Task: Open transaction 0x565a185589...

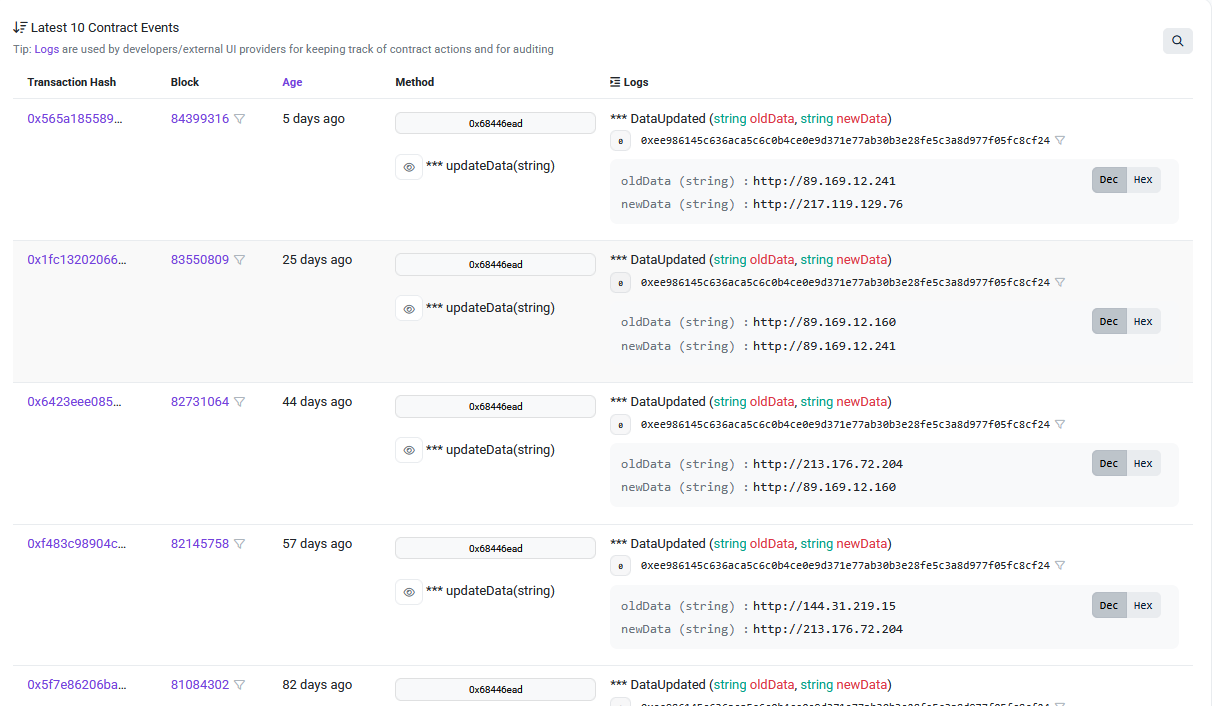Action: tap(74, 119)
